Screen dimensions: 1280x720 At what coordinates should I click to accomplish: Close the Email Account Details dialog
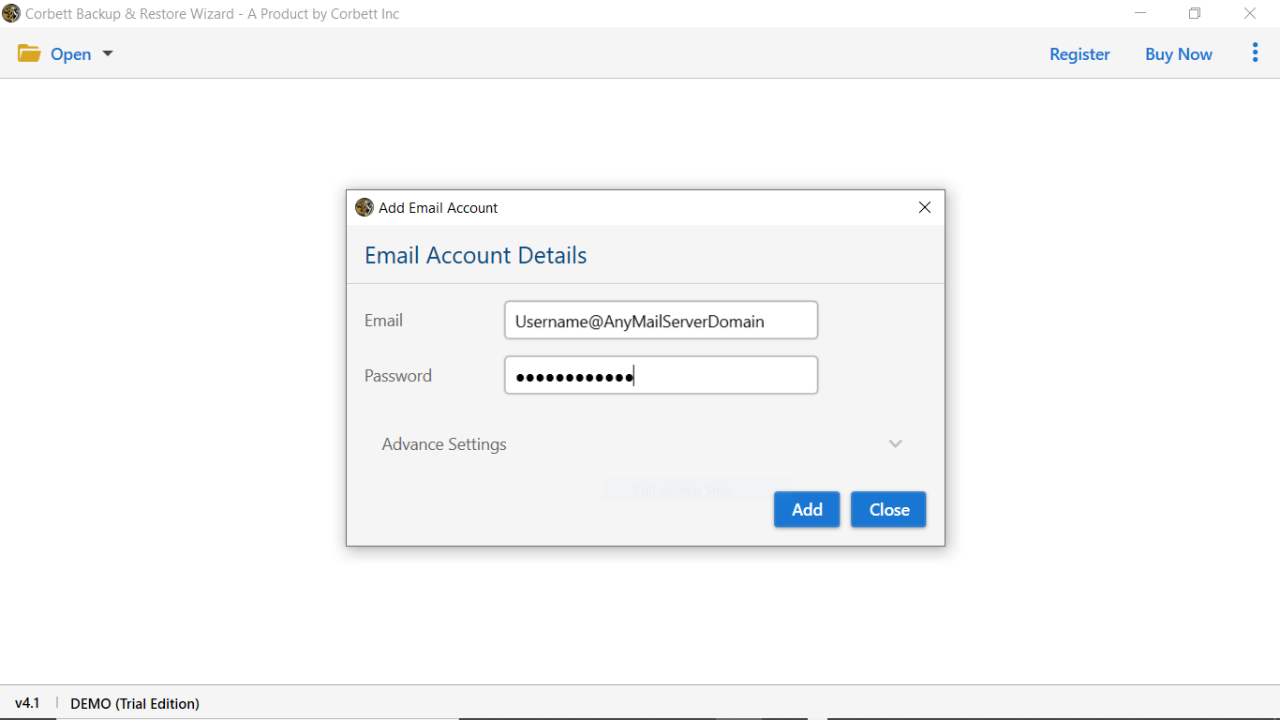888,509
